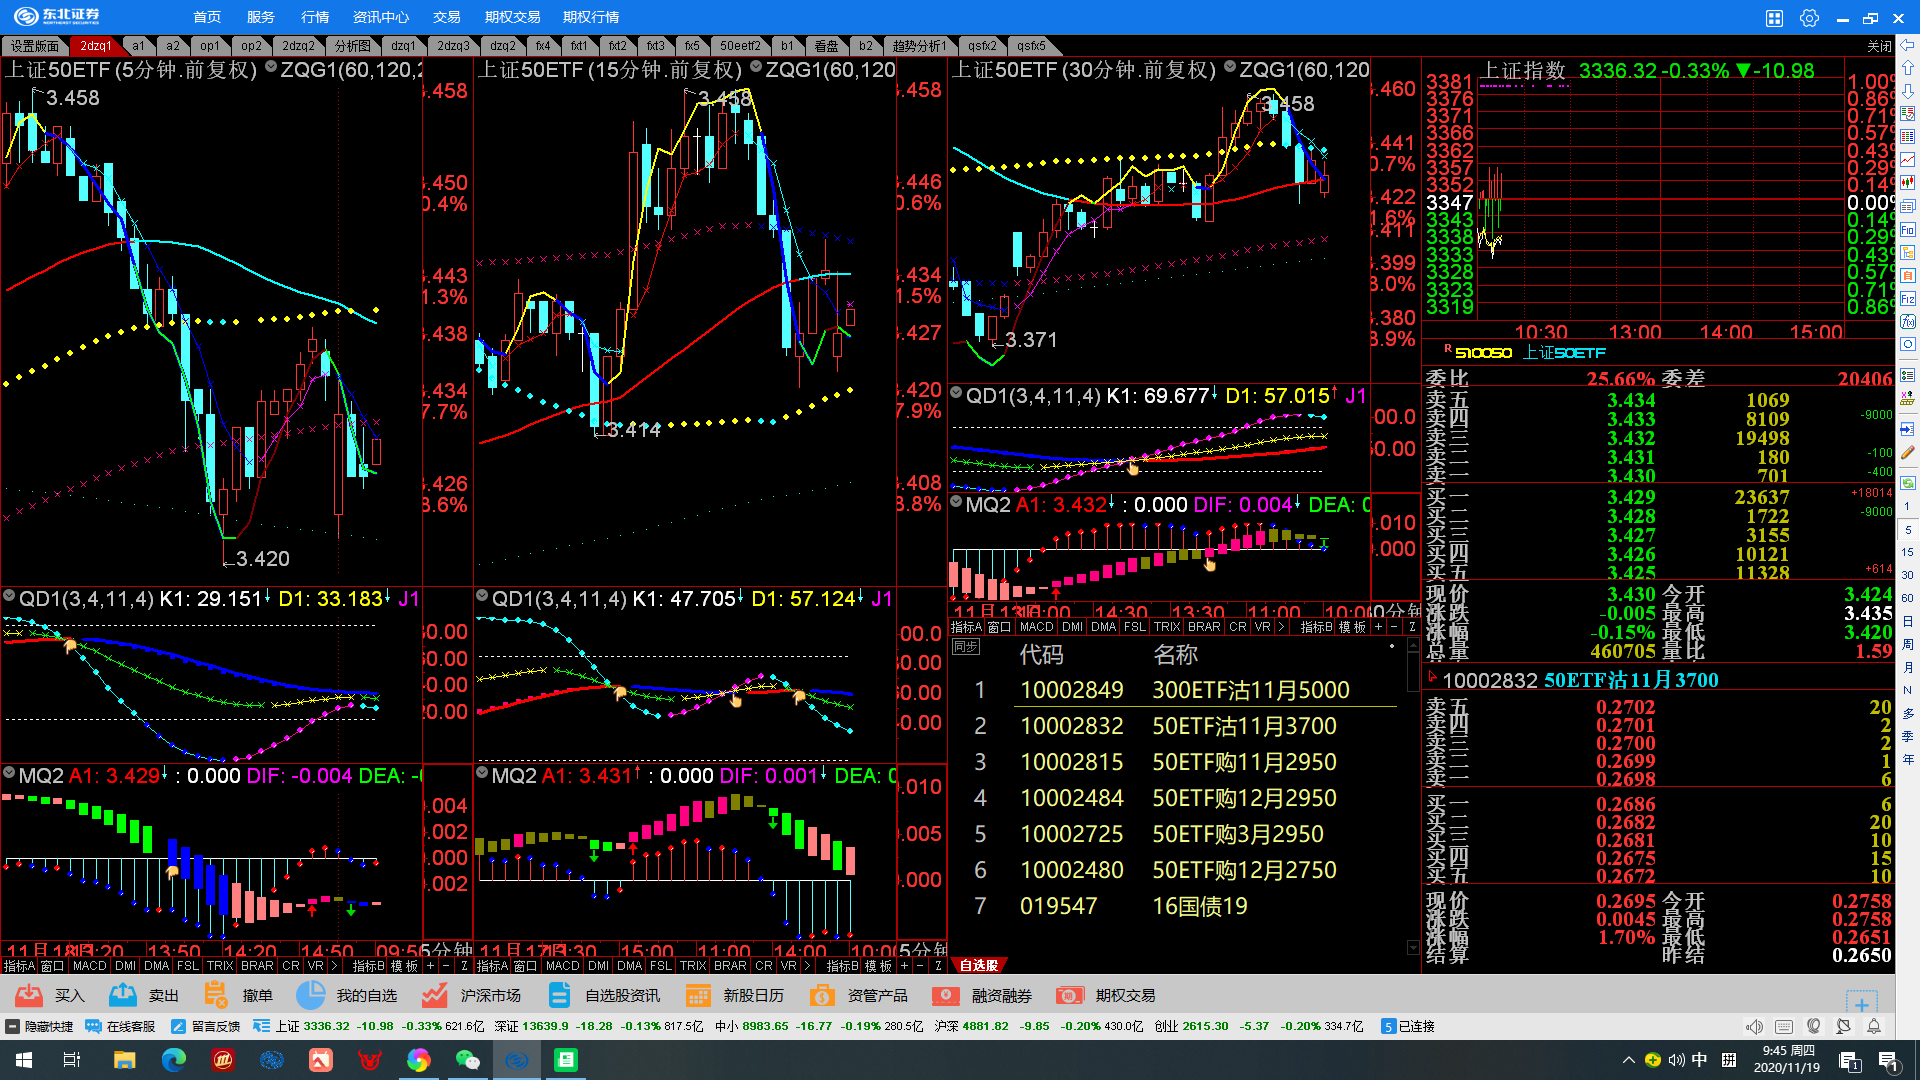1920x1080 pixels.
Task: Open the settings gear in title bar
Action: [1809, 18]
